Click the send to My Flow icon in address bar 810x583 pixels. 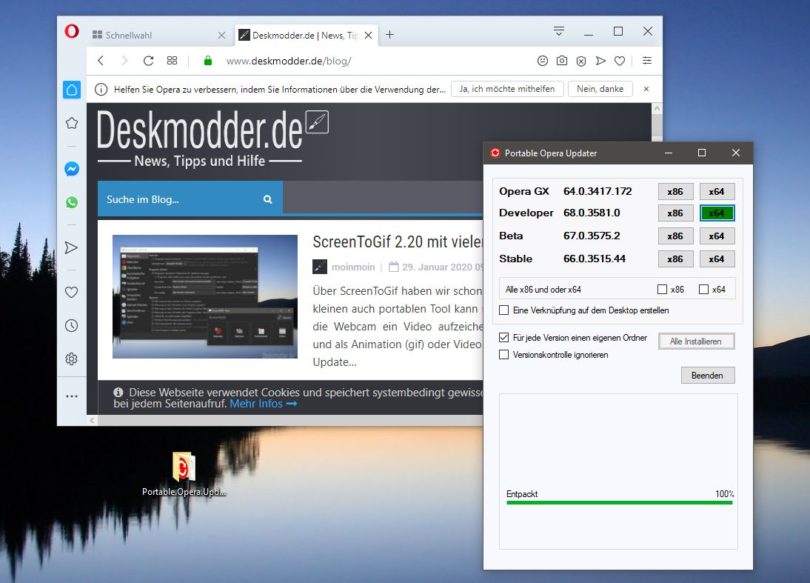tap(600, 61)
